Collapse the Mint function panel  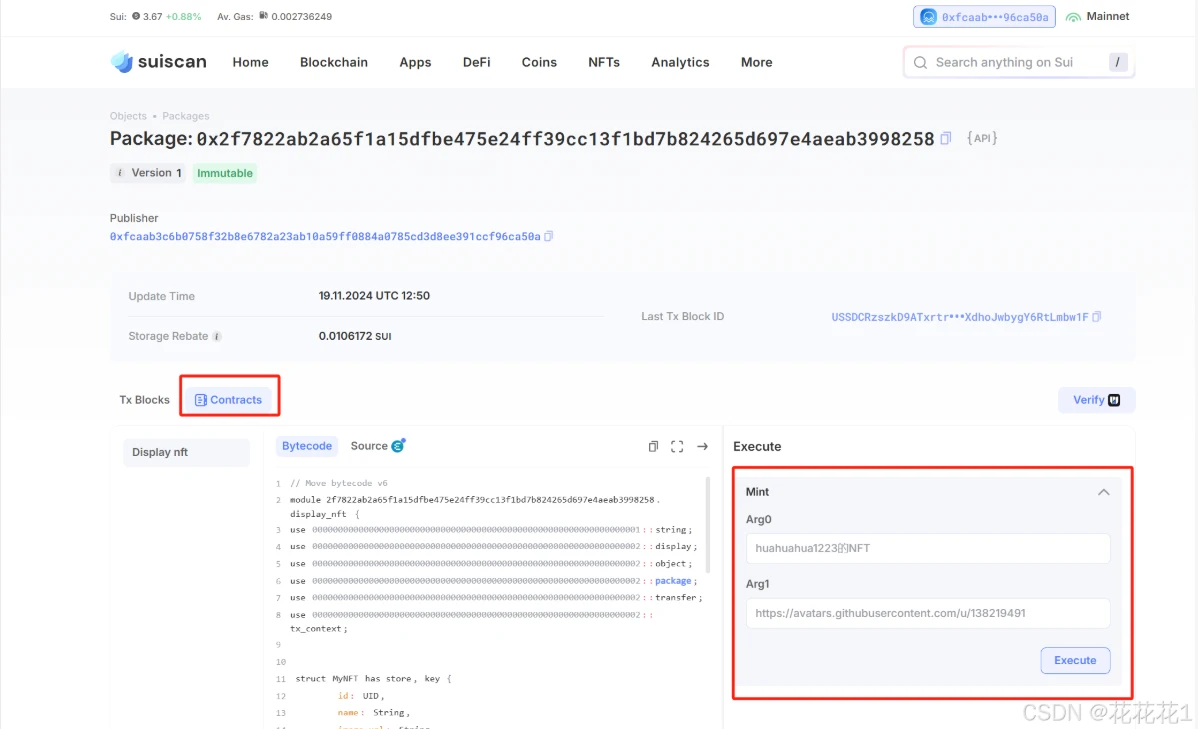(1103, 492)
